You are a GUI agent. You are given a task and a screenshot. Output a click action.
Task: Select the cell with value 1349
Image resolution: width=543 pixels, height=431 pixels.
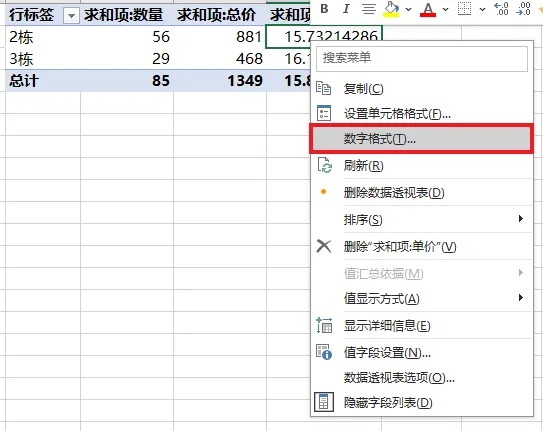(x=220, y=81)
